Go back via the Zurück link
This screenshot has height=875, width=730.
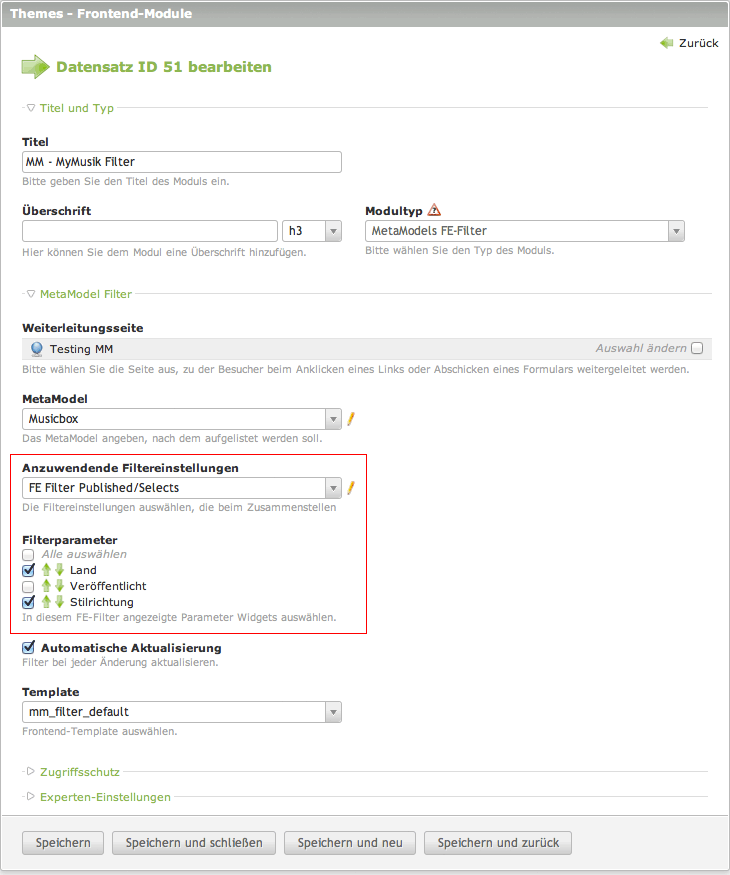coord(690,43)
